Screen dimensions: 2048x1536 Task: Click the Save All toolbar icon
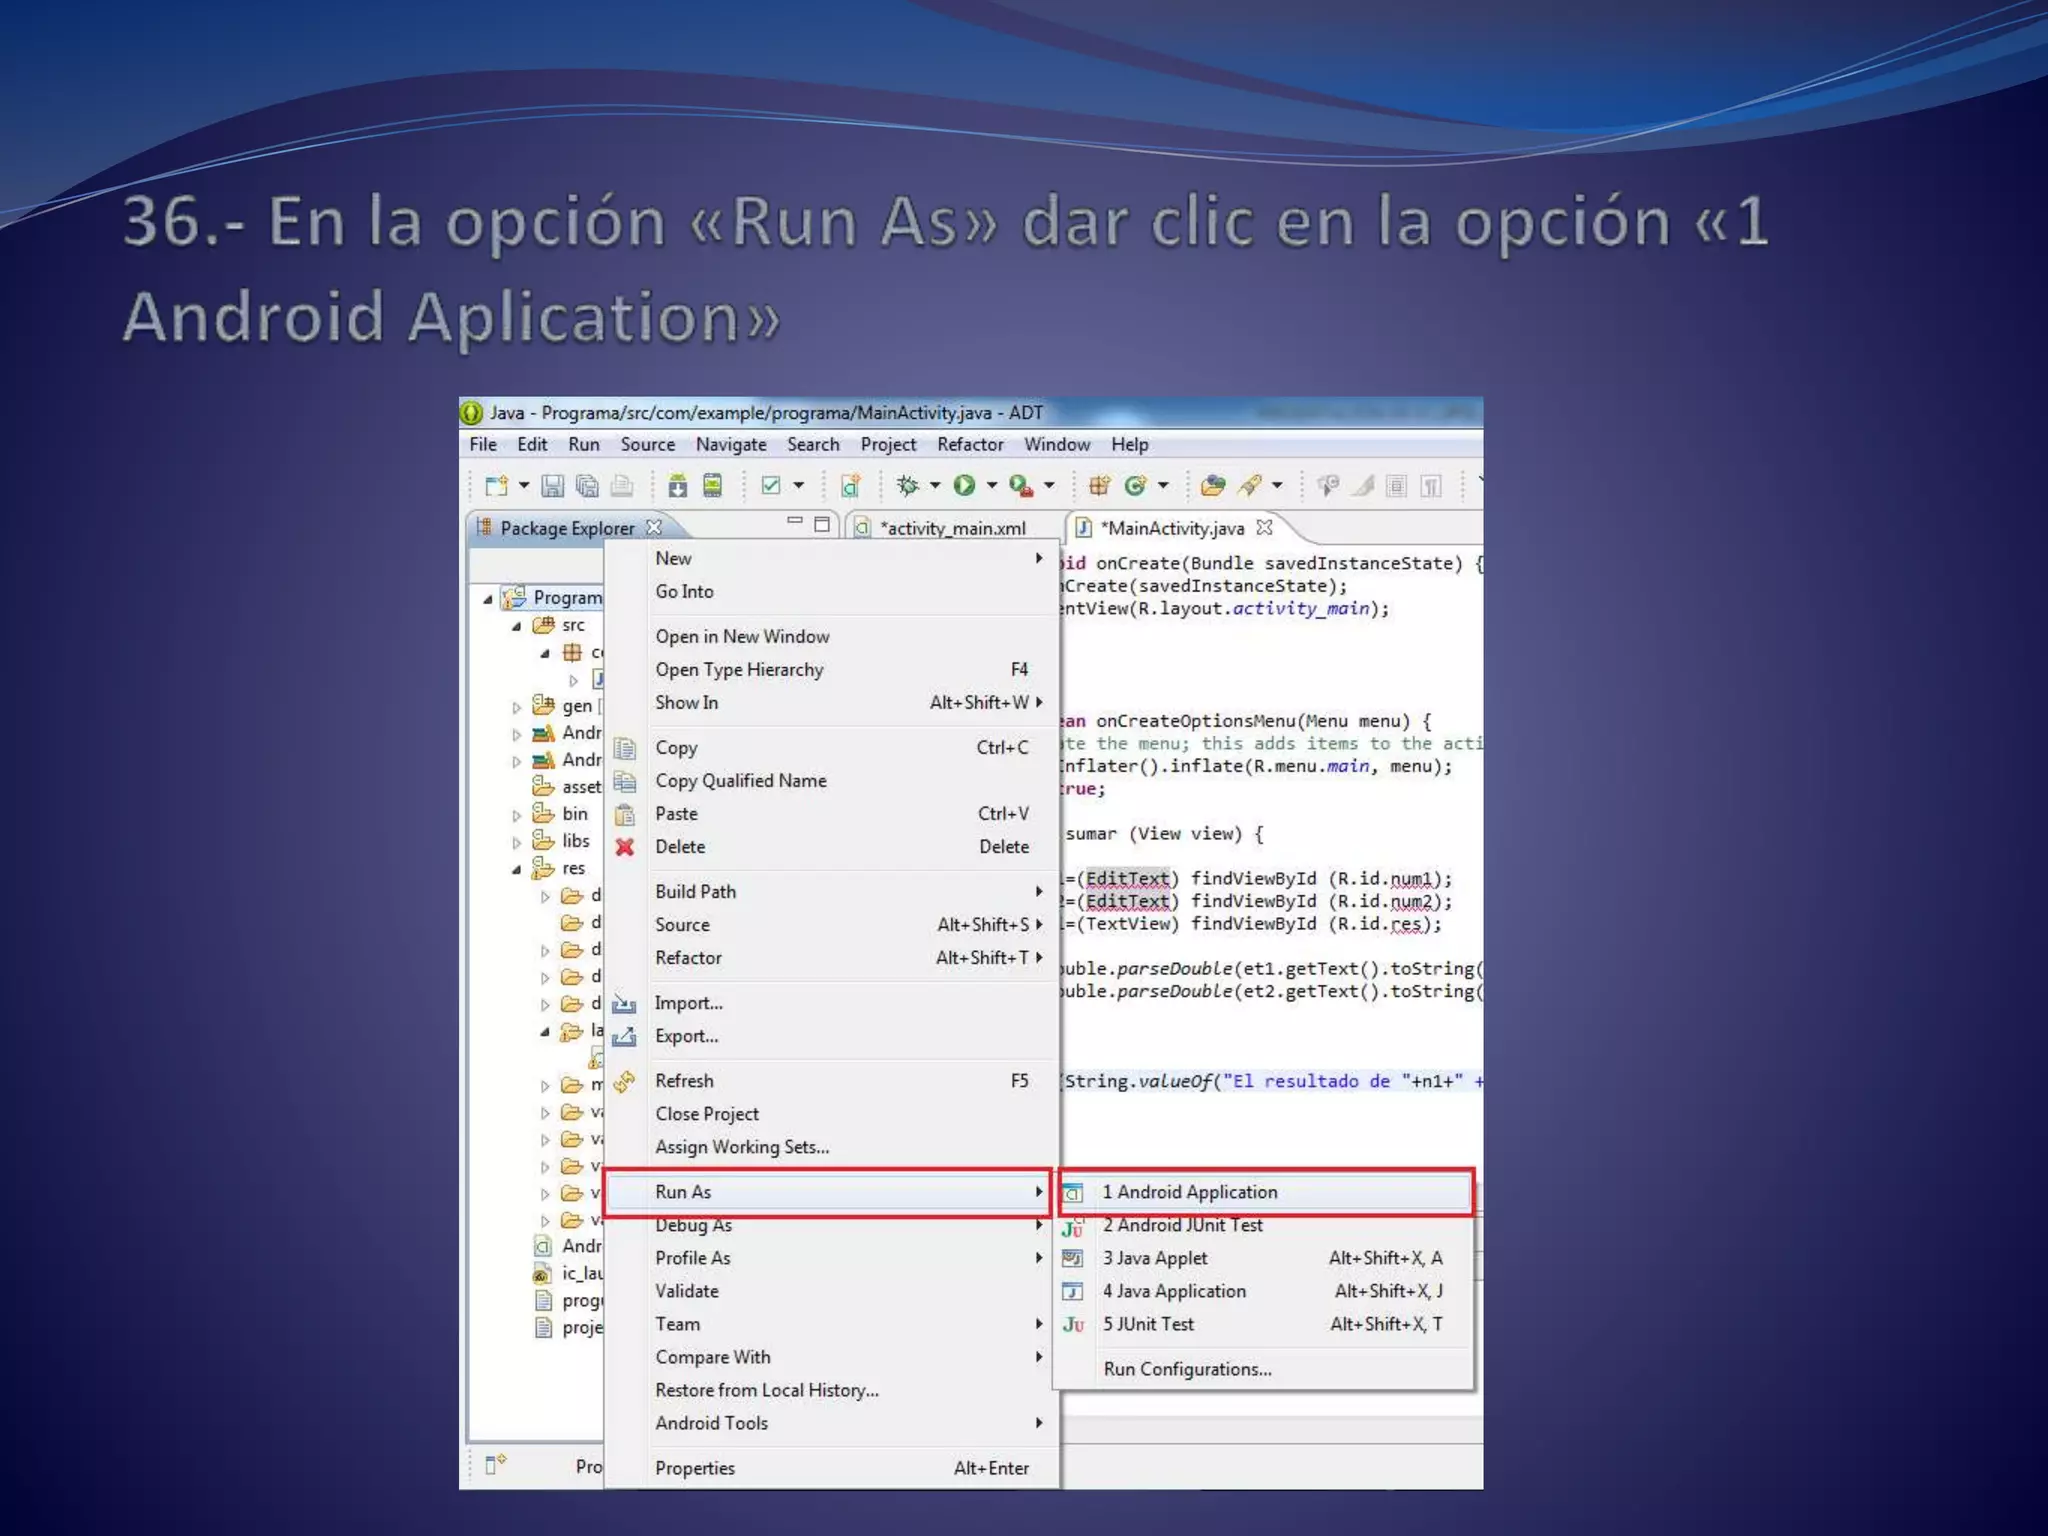(587, 486)
